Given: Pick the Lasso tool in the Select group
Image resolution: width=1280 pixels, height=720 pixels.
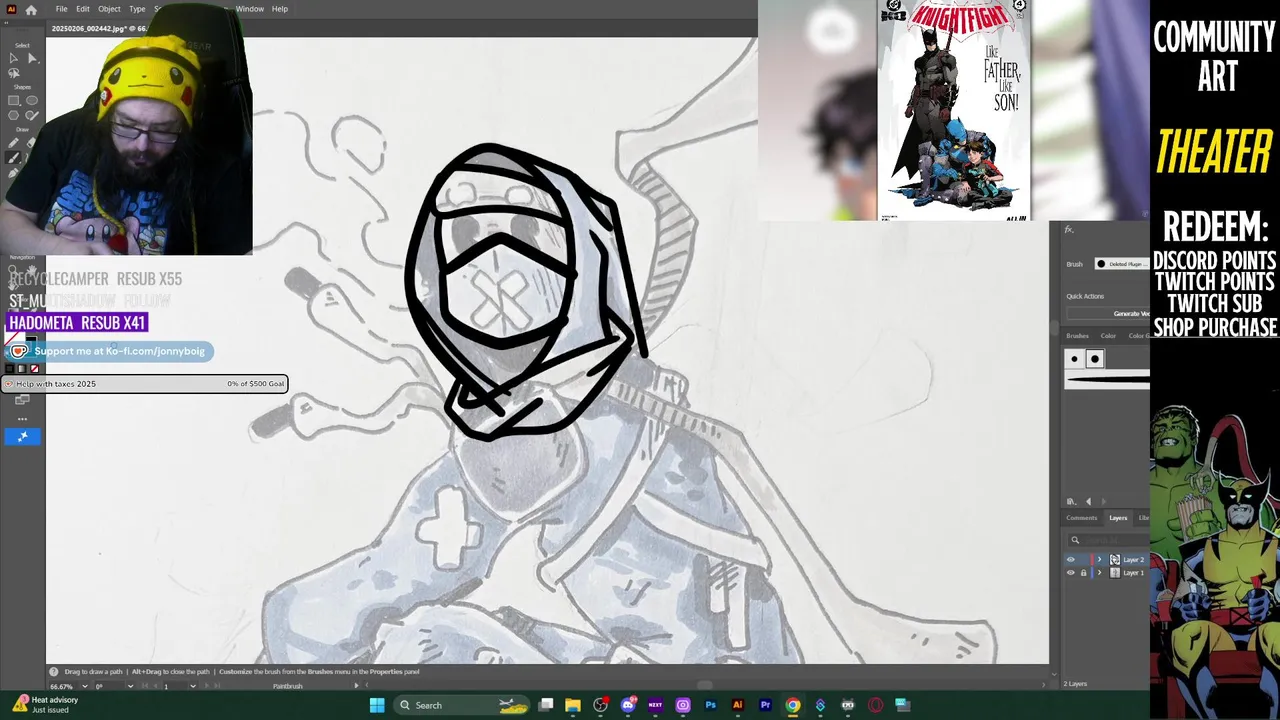Looking at the screenshot, I should click(13, 74).
